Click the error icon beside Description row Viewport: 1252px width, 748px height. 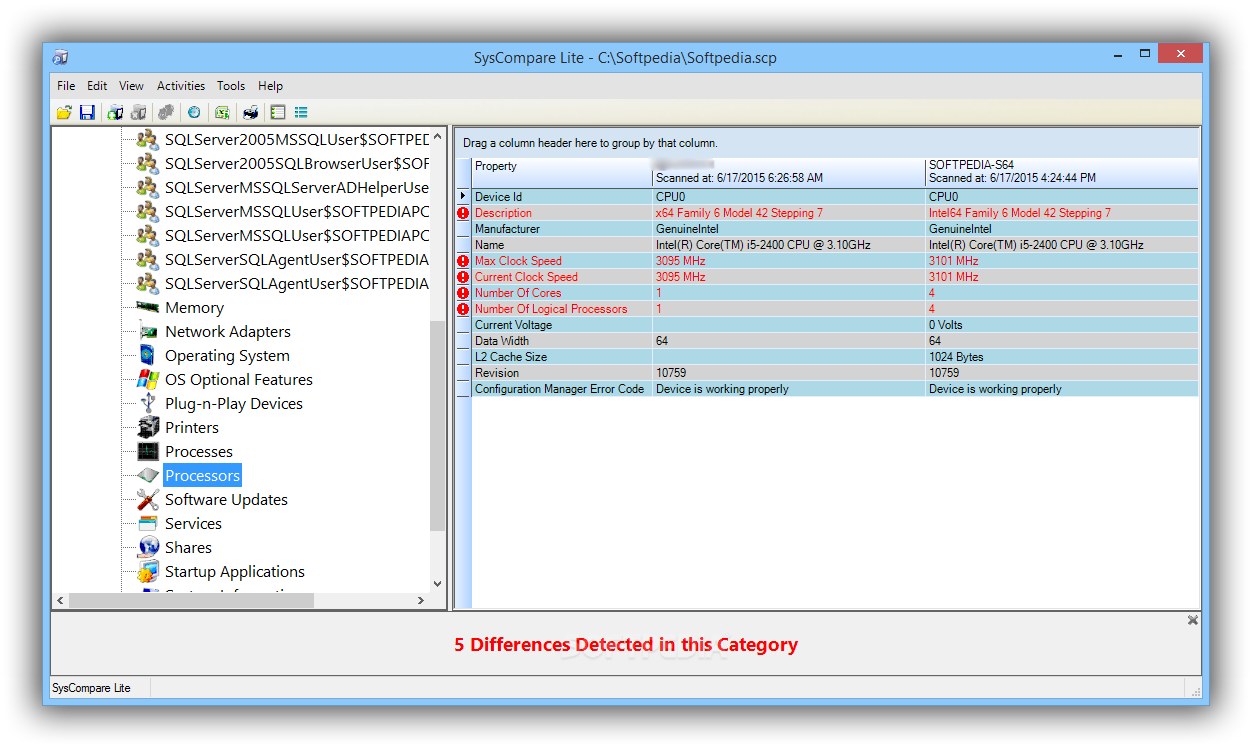click(x=463, y=213)
